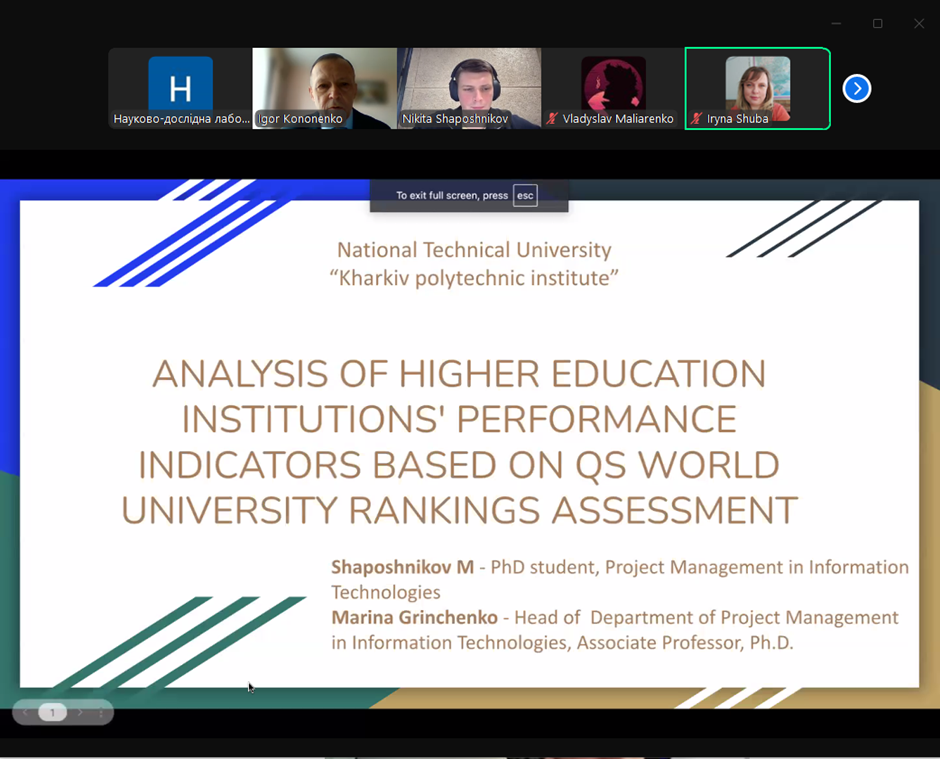Viewport: 940px width, 759px height.
Task: Advance to next slide using the right chevron
Action: [80, 712]
